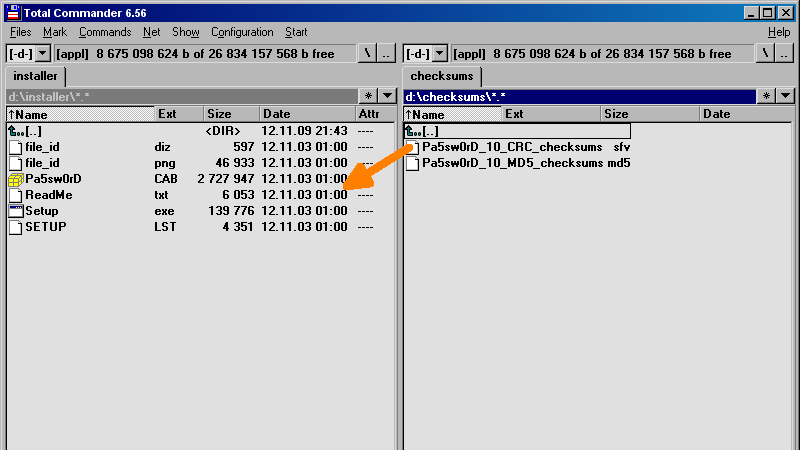Open left panel favorites asterisk button

coord(368,96)
